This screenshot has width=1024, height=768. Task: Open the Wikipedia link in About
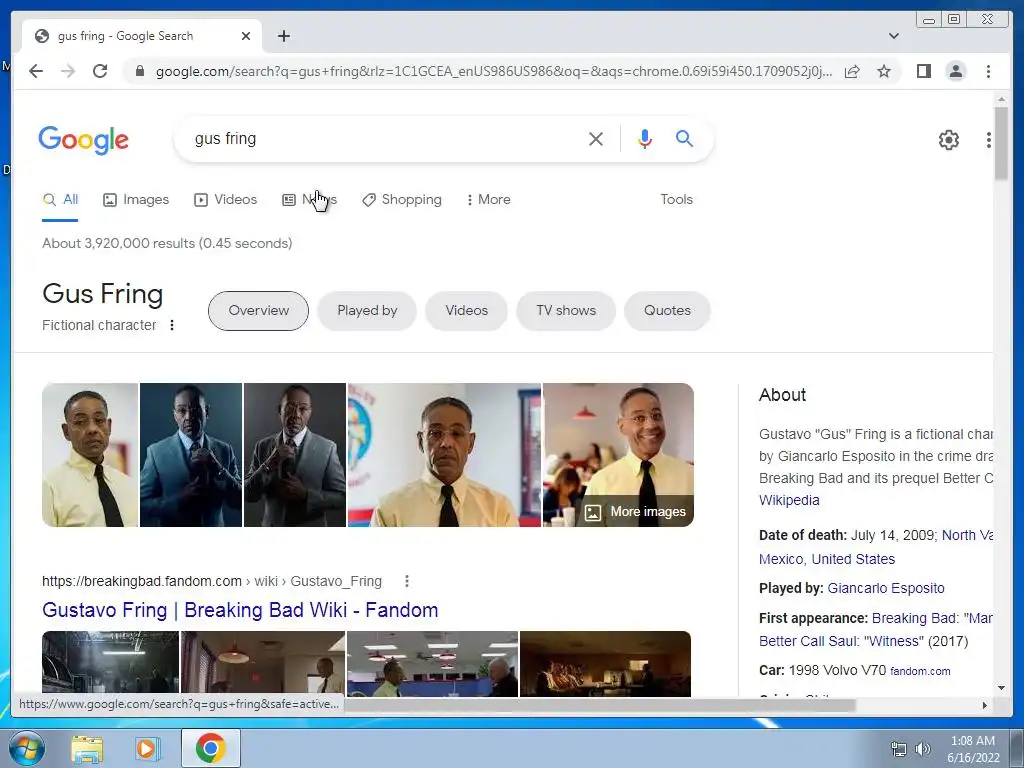point(789,500)
